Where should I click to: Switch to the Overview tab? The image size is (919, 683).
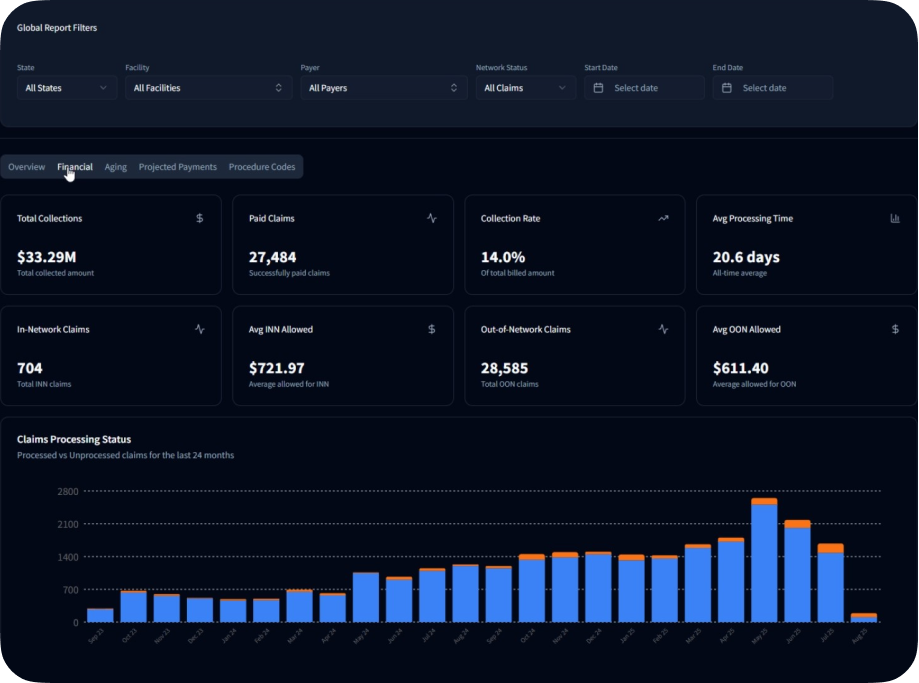pyautogui.click(x=26, y=167)
